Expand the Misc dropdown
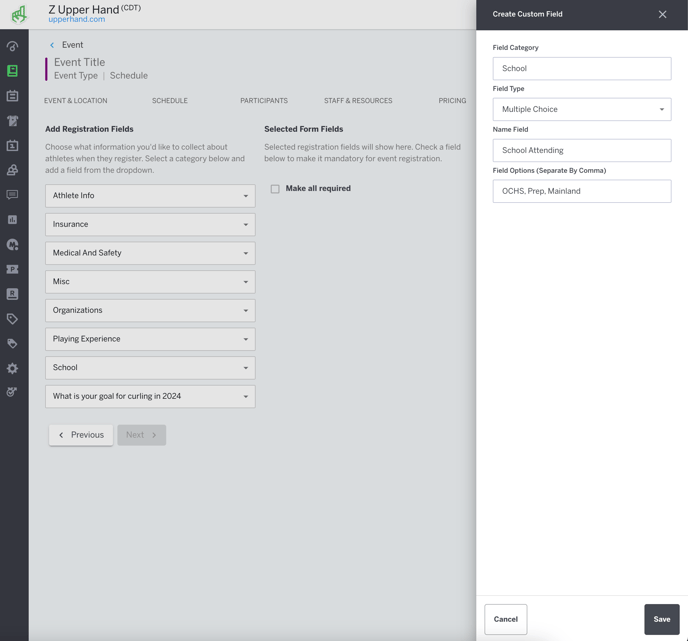Viewport: 688px width, 641px height. [150, 282]
